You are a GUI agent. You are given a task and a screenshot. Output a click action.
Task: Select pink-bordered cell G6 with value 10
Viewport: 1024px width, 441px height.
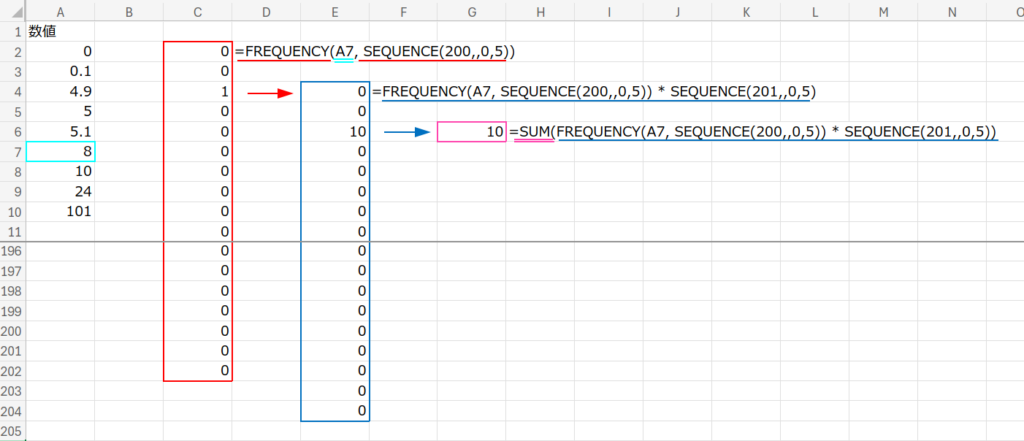(x=471, y=131)
